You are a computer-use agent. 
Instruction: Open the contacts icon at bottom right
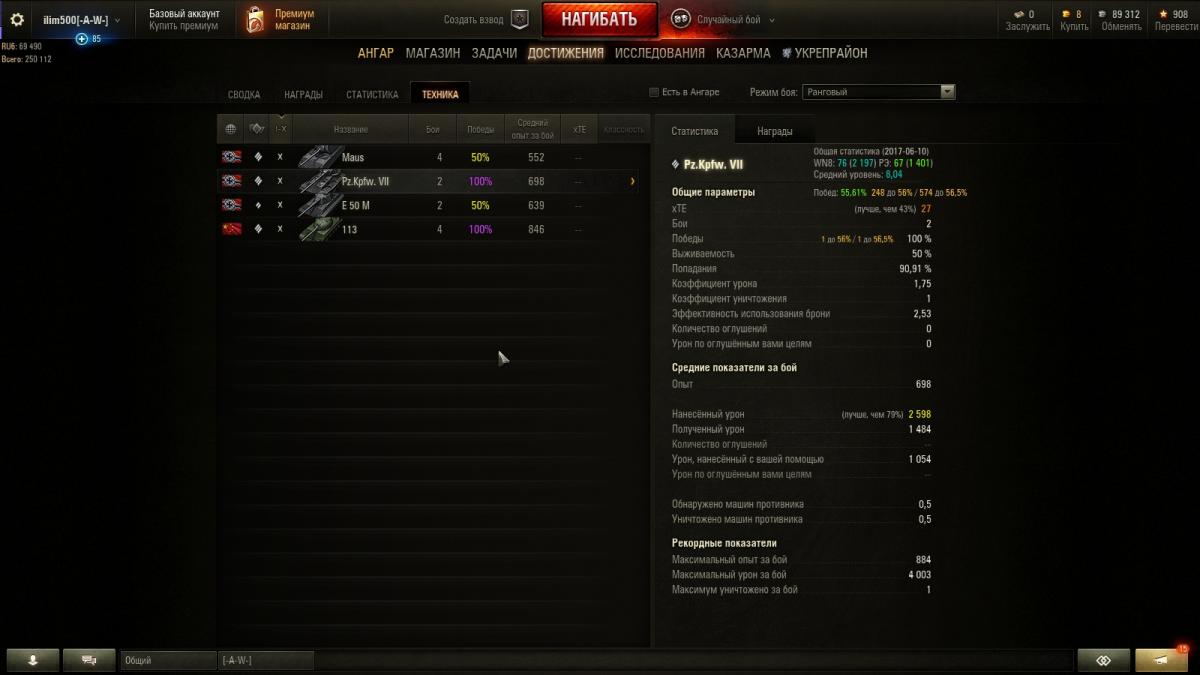coord(1103,660)
